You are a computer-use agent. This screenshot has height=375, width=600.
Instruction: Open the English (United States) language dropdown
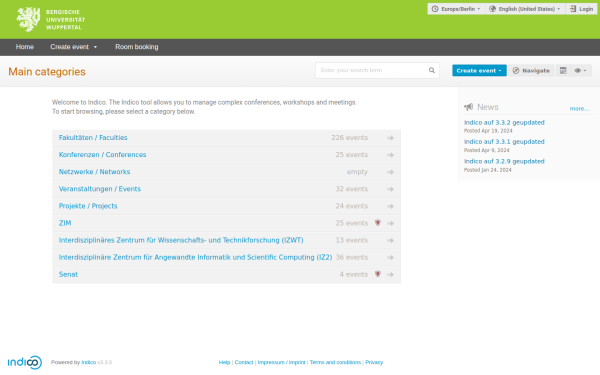click(526, 9)
